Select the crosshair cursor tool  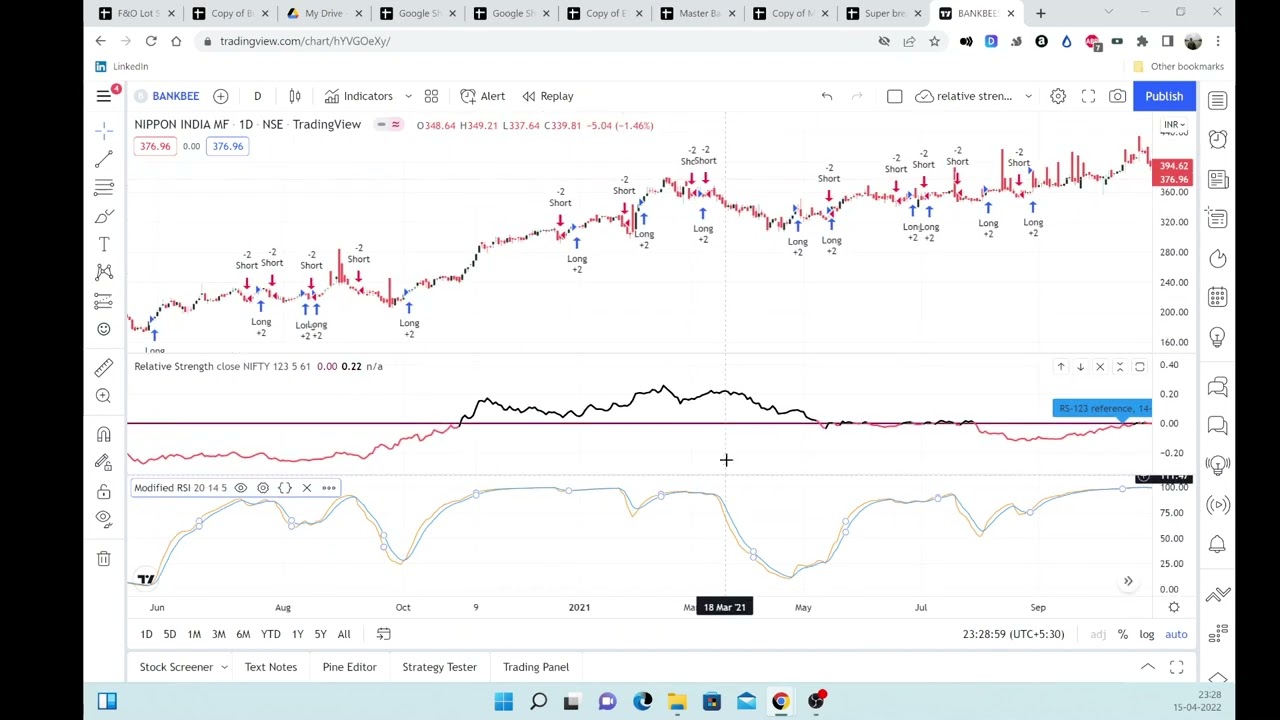tap(104, 131)
